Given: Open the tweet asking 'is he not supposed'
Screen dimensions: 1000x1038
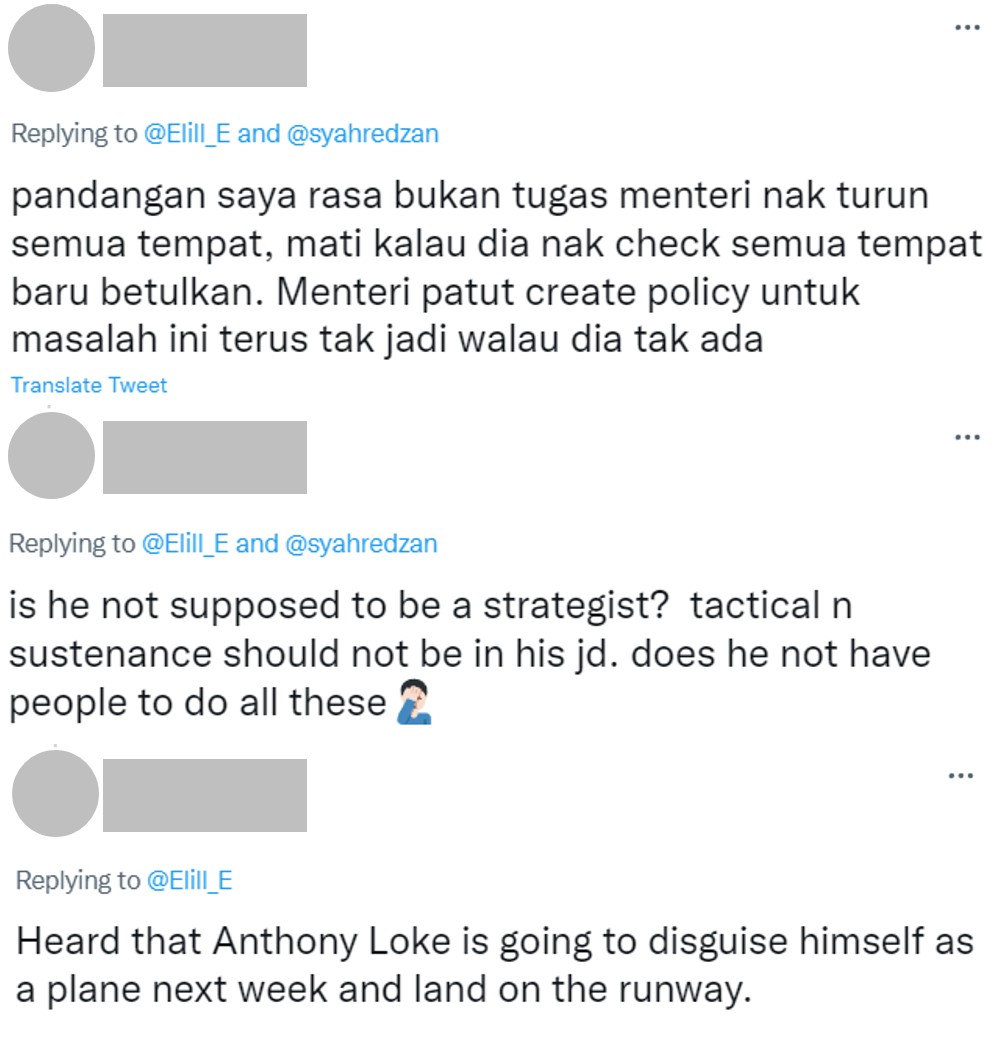Looking at the screenshot, I should [470, 654].
